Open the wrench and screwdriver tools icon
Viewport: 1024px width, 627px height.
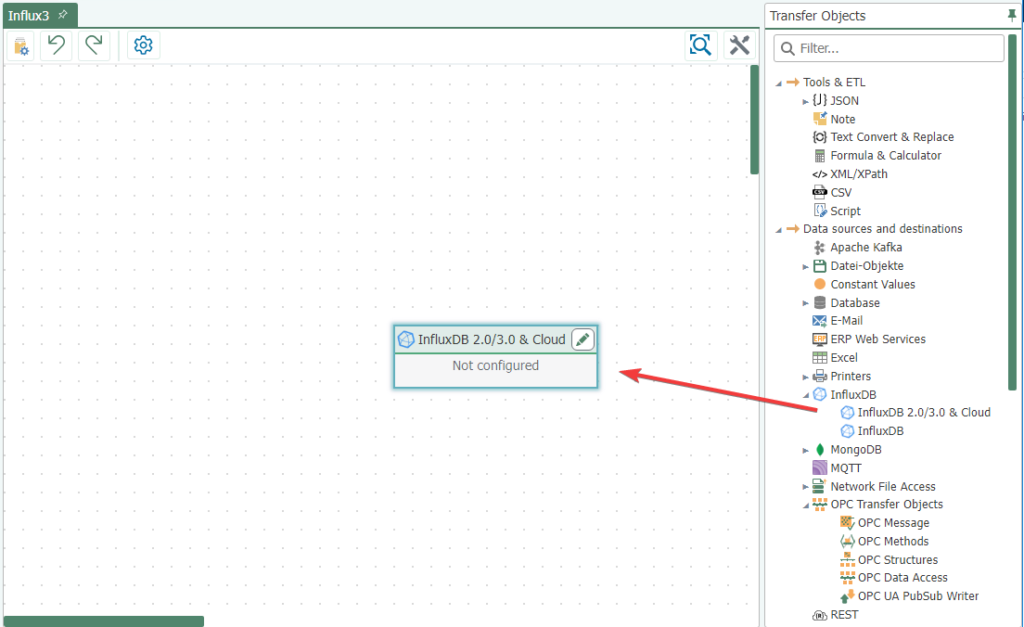[739, 45]
